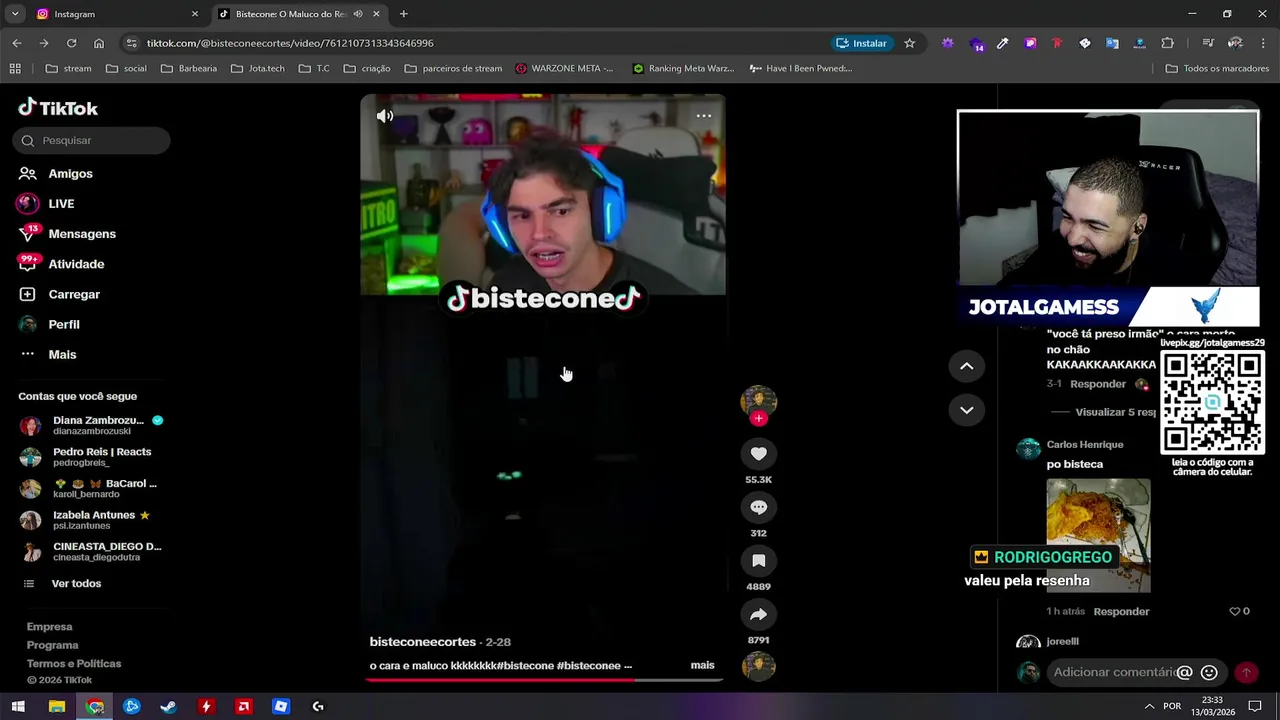Open the video options three-dot menu

704,116
